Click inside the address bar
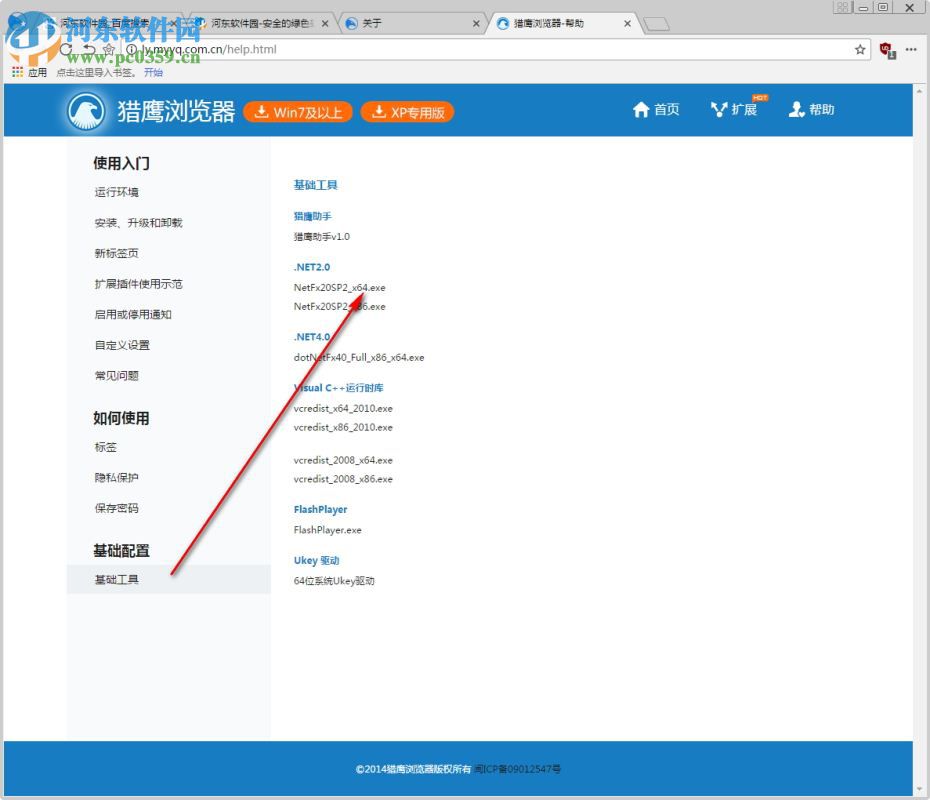The height and width of the screenshot is (800, 930). (400, 49)
